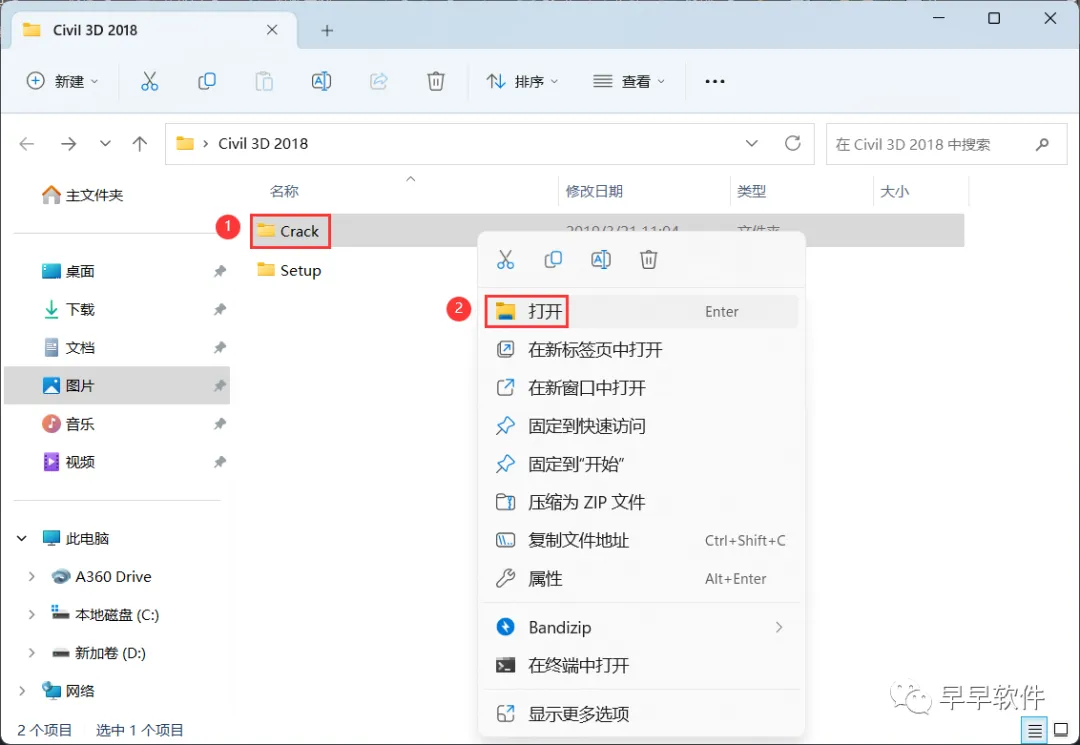Choose 在新标签页中打开
Image resolution: width=1080 pixels, height=745 pixels.
point(641,350)
